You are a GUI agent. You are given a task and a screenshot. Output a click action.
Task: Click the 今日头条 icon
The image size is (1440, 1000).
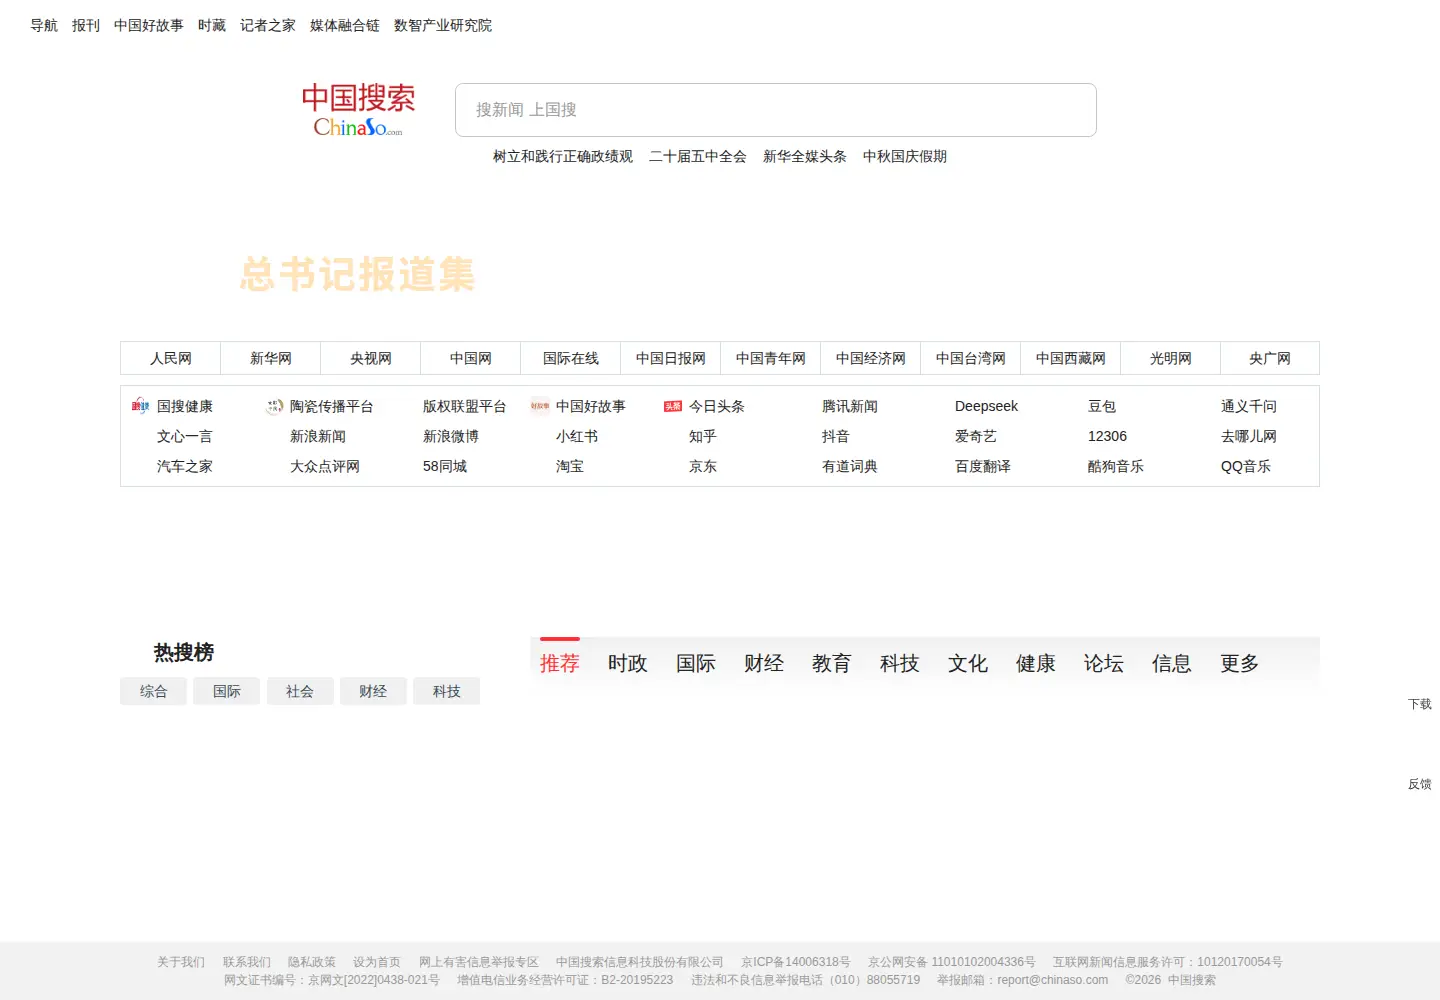click(x=673, y=406)
